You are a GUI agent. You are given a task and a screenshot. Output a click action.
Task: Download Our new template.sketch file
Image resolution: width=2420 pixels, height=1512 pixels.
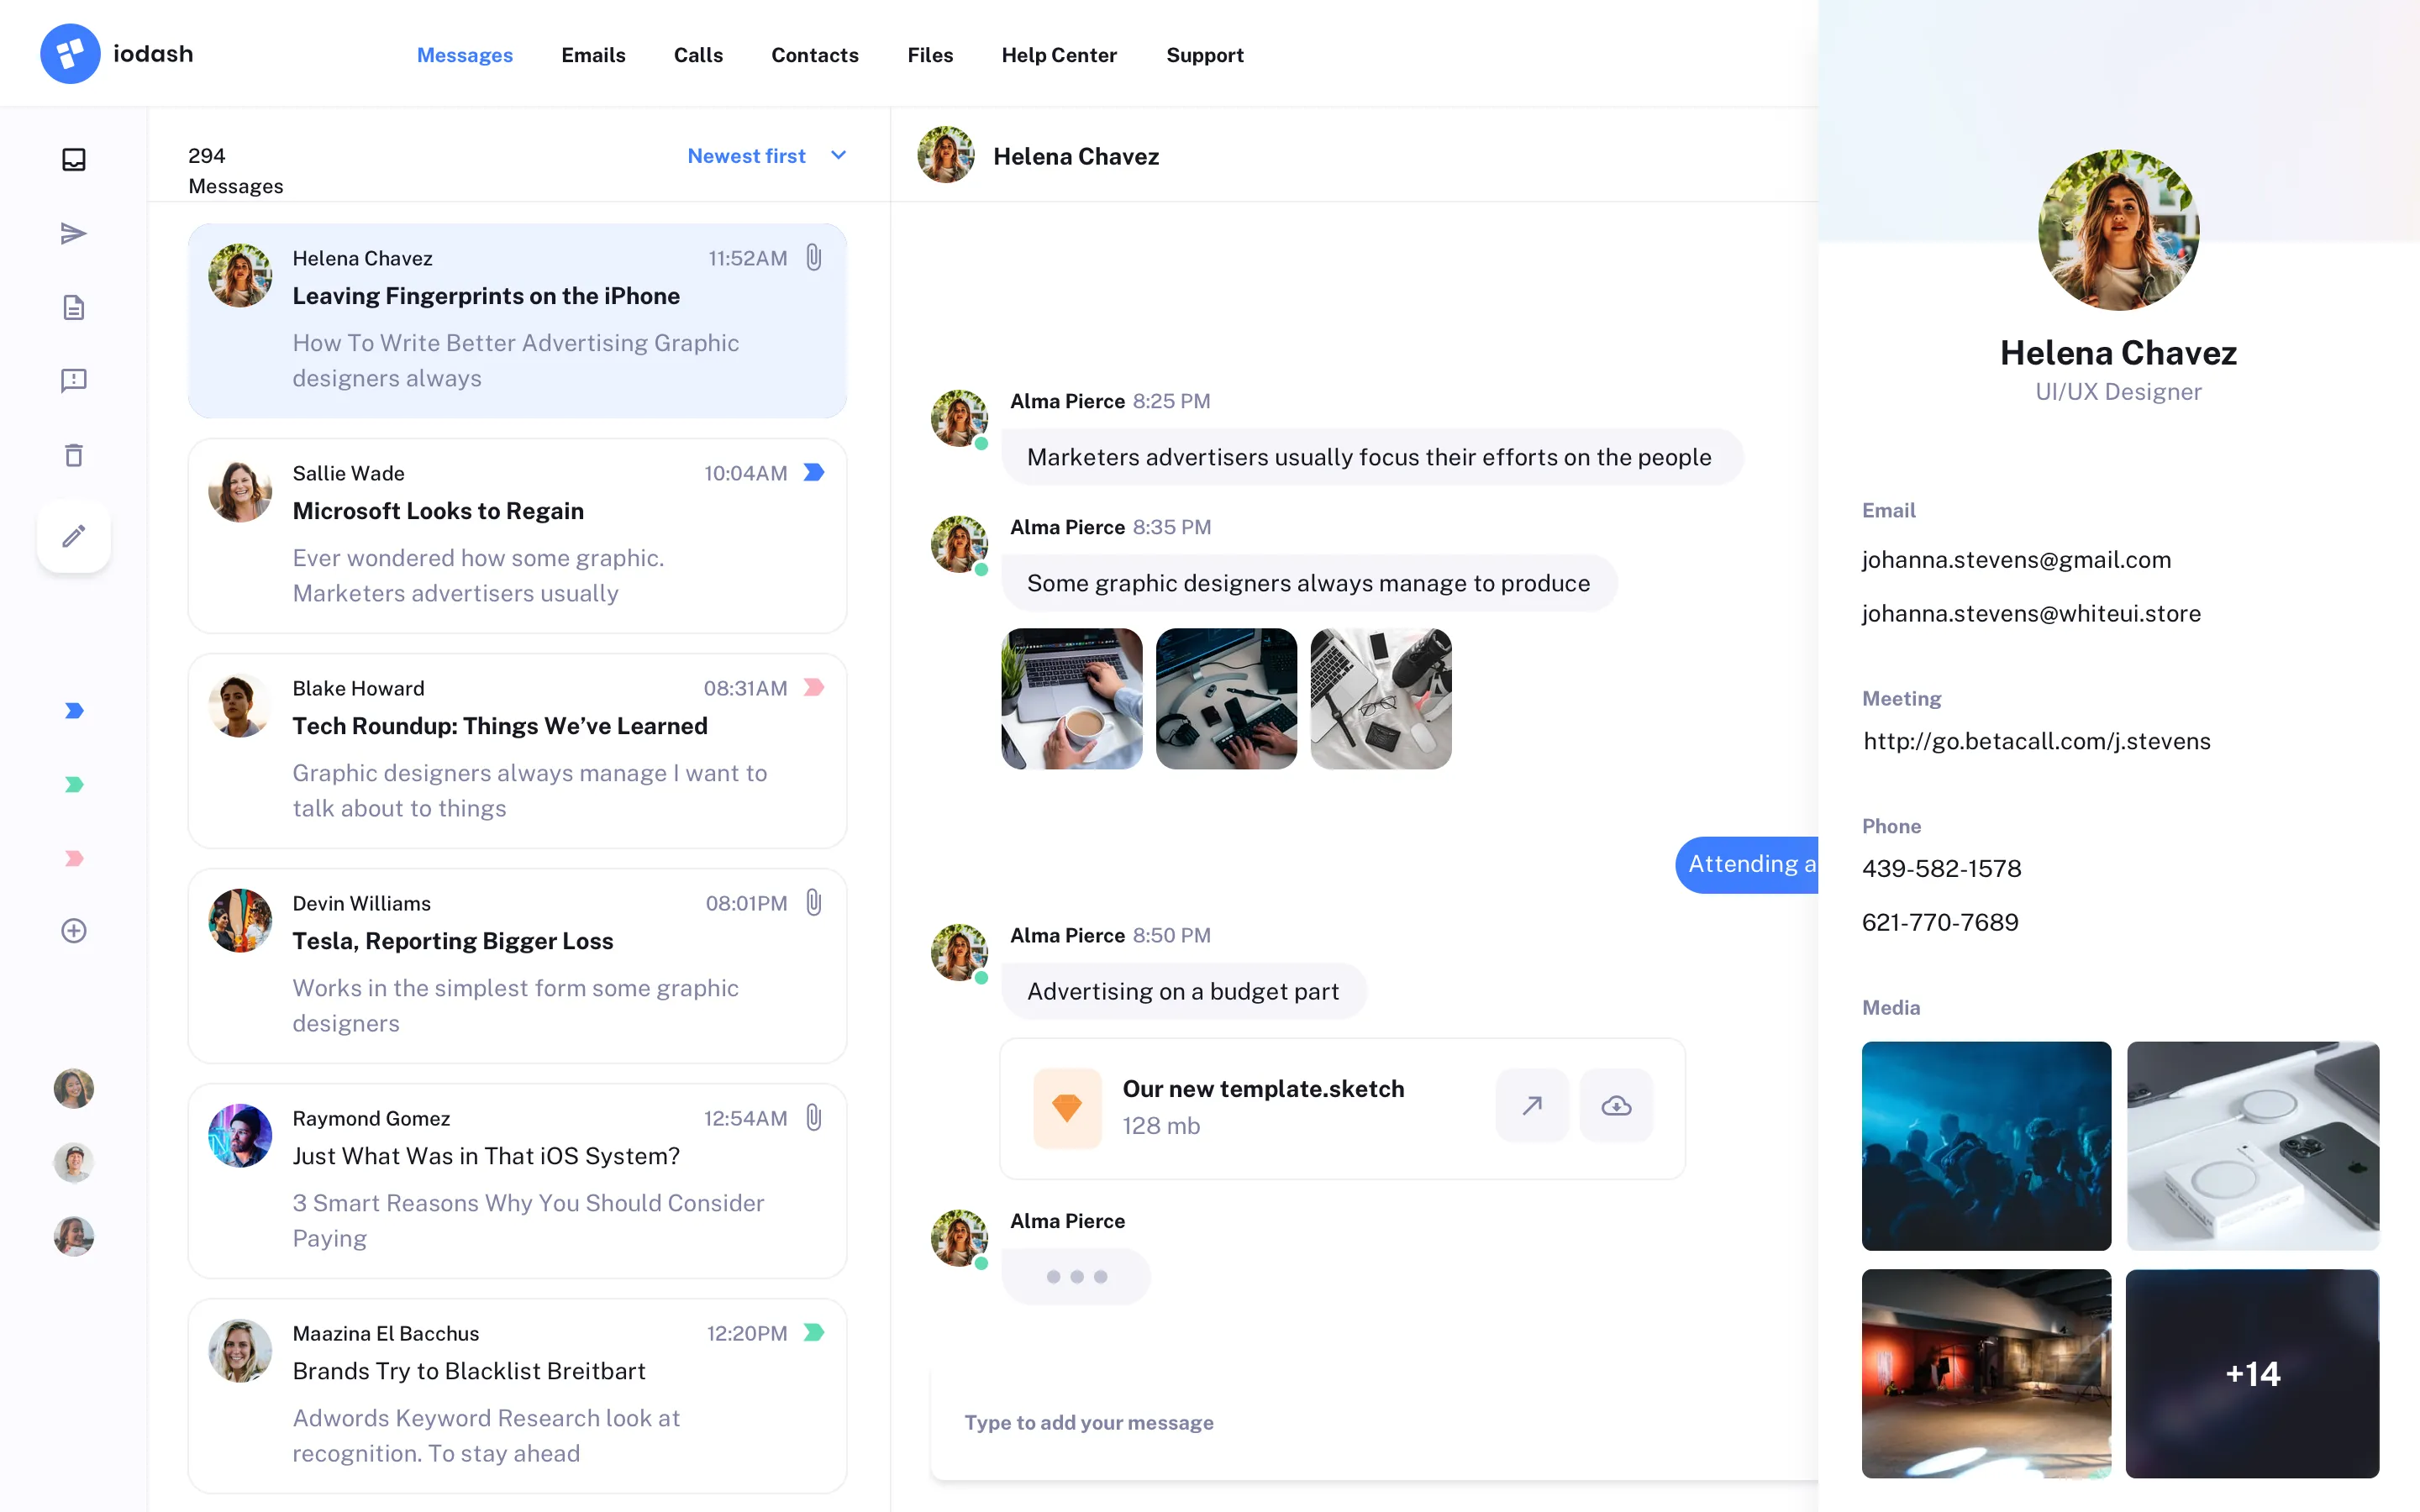pyautogui.click(x=1616, y=1105)
